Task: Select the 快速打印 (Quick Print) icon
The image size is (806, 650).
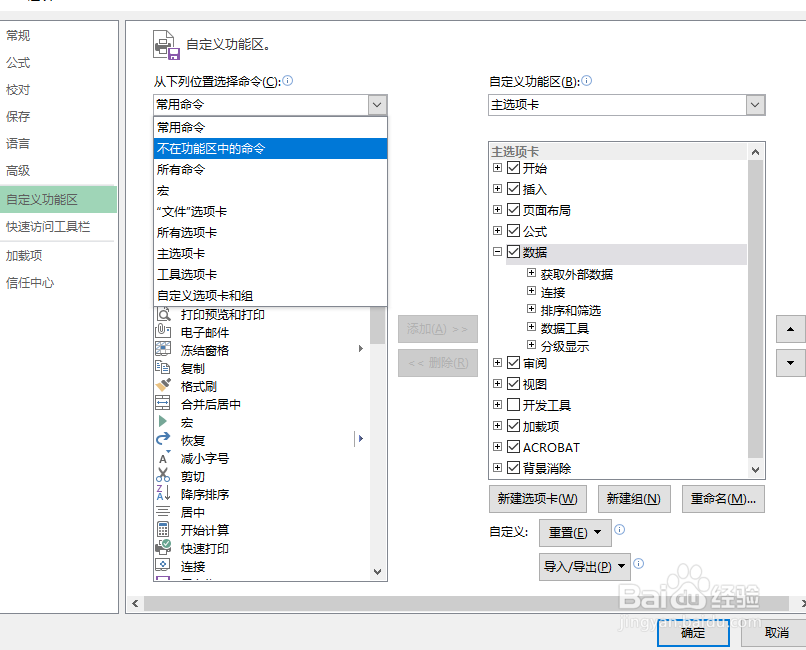Action: pyautogui.click(x=164, y=548)
